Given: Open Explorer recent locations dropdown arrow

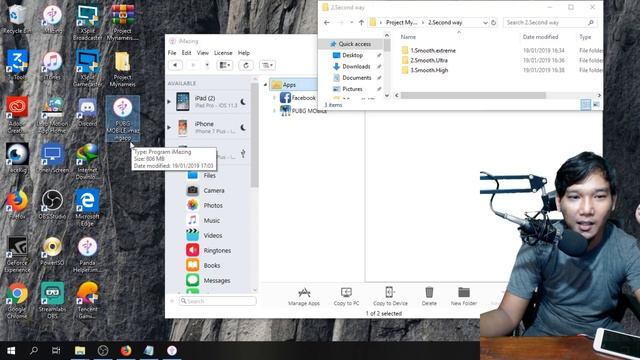Looking at the screenshot, I should pos(352,23).
